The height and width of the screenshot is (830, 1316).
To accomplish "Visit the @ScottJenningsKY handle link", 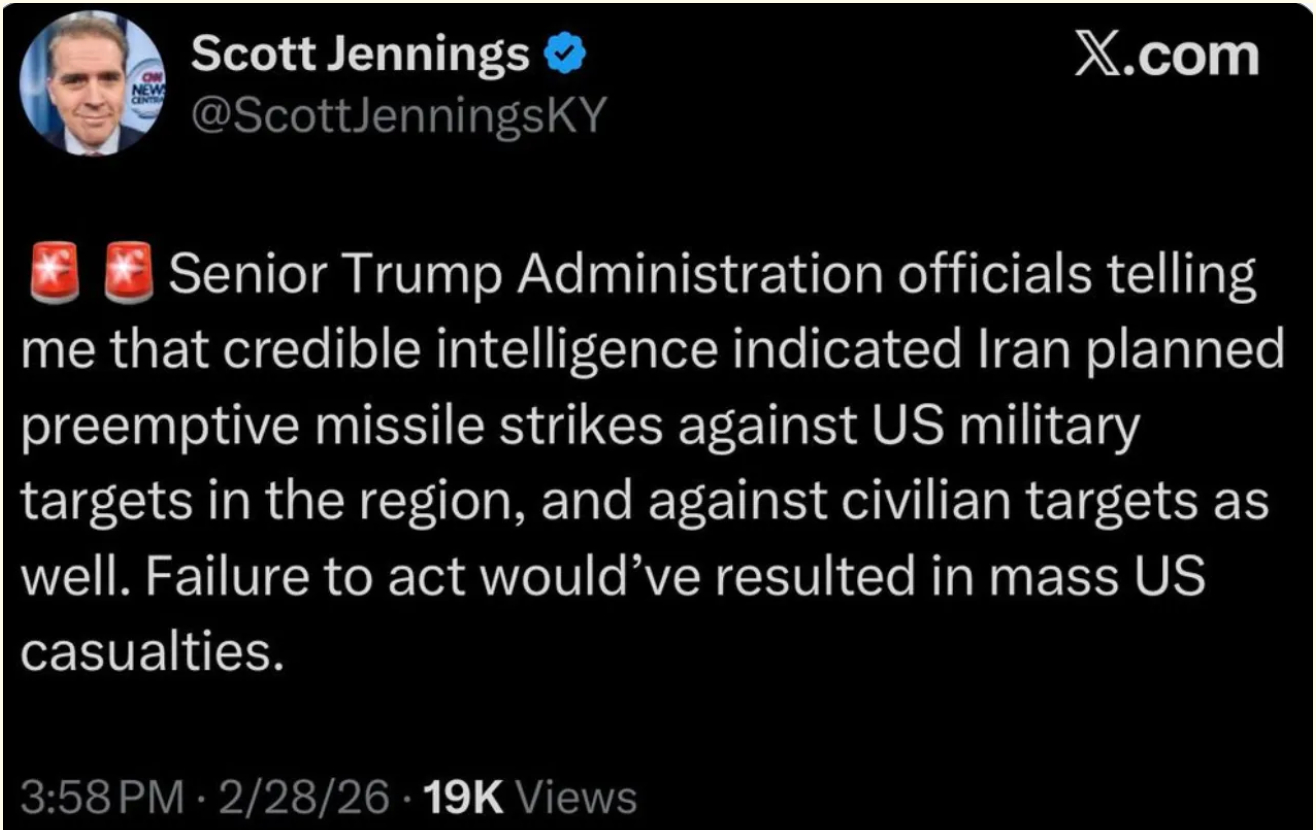I will (398, 116).
